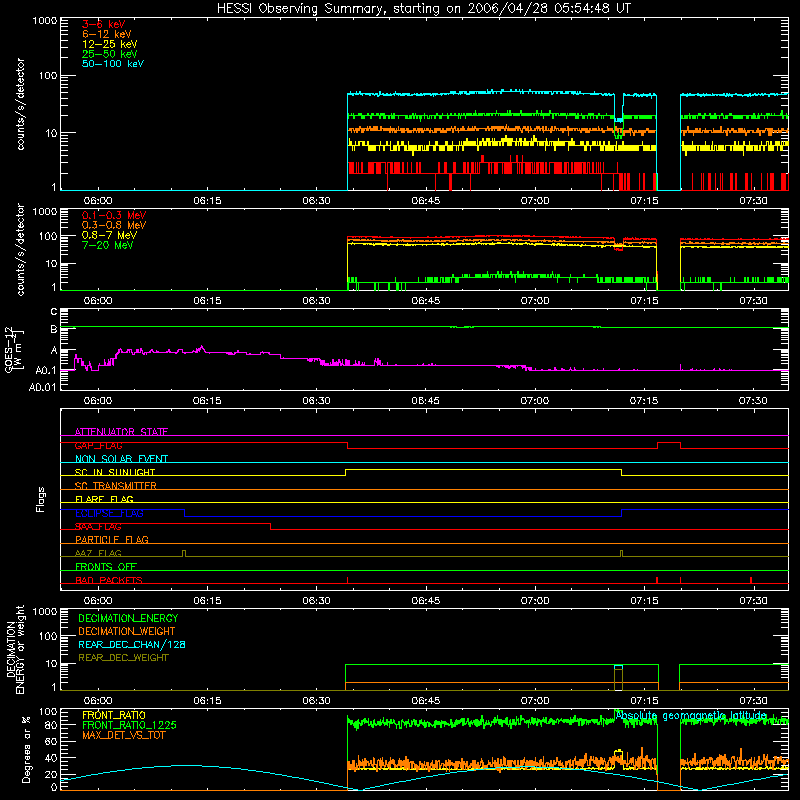Click 06:15 tick label below the GOES panel

[x=207, y=401]
